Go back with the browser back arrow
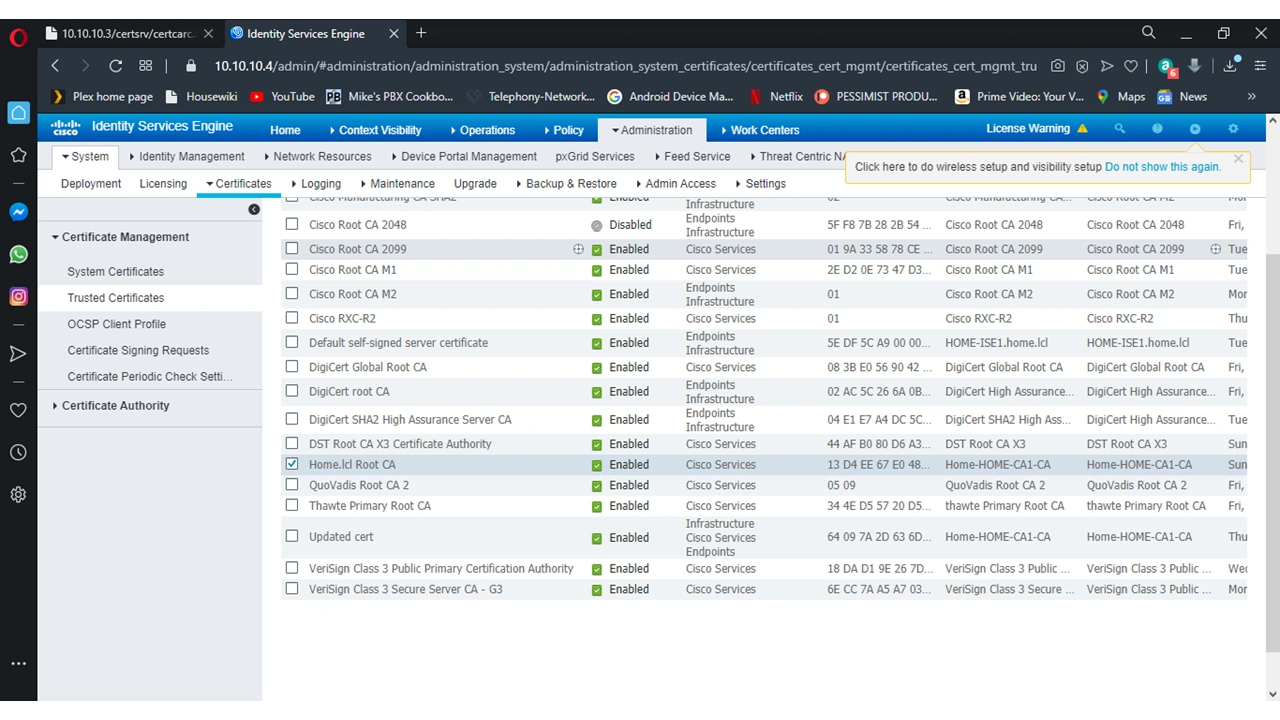 [x=56, y=66]
